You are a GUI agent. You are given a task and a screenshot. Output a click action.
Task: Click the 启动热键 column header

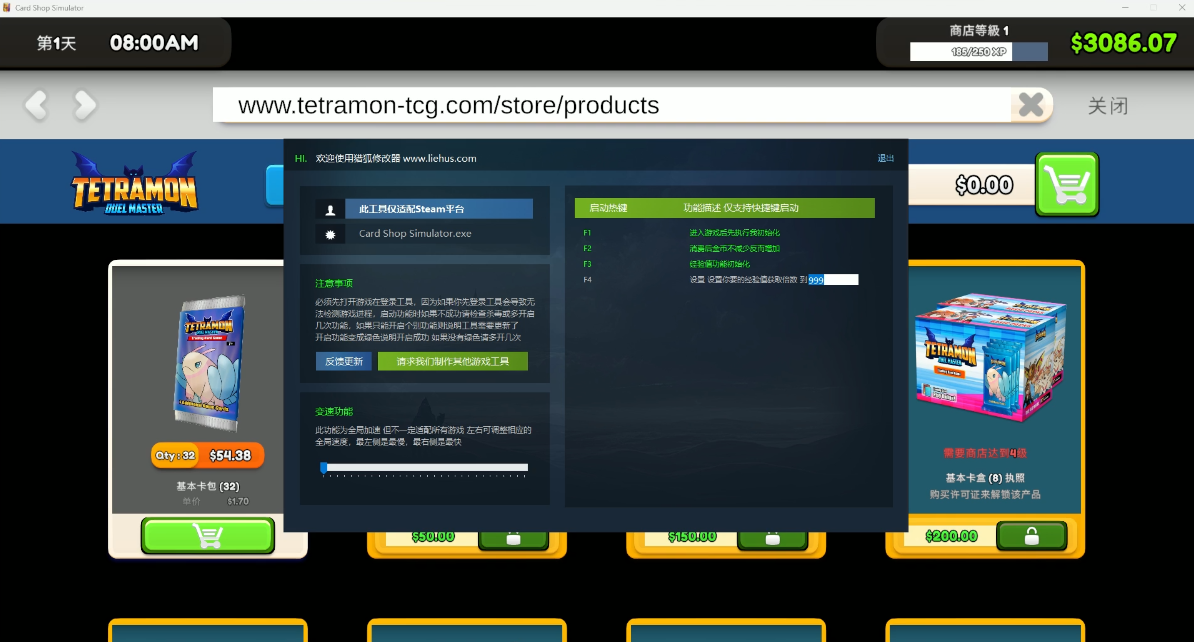(x=608, y=208)
